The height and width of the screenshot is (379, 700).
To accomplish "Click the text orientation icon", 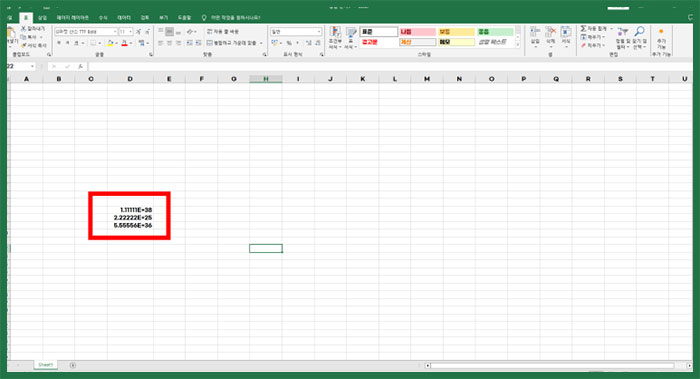I will (190, 32).
